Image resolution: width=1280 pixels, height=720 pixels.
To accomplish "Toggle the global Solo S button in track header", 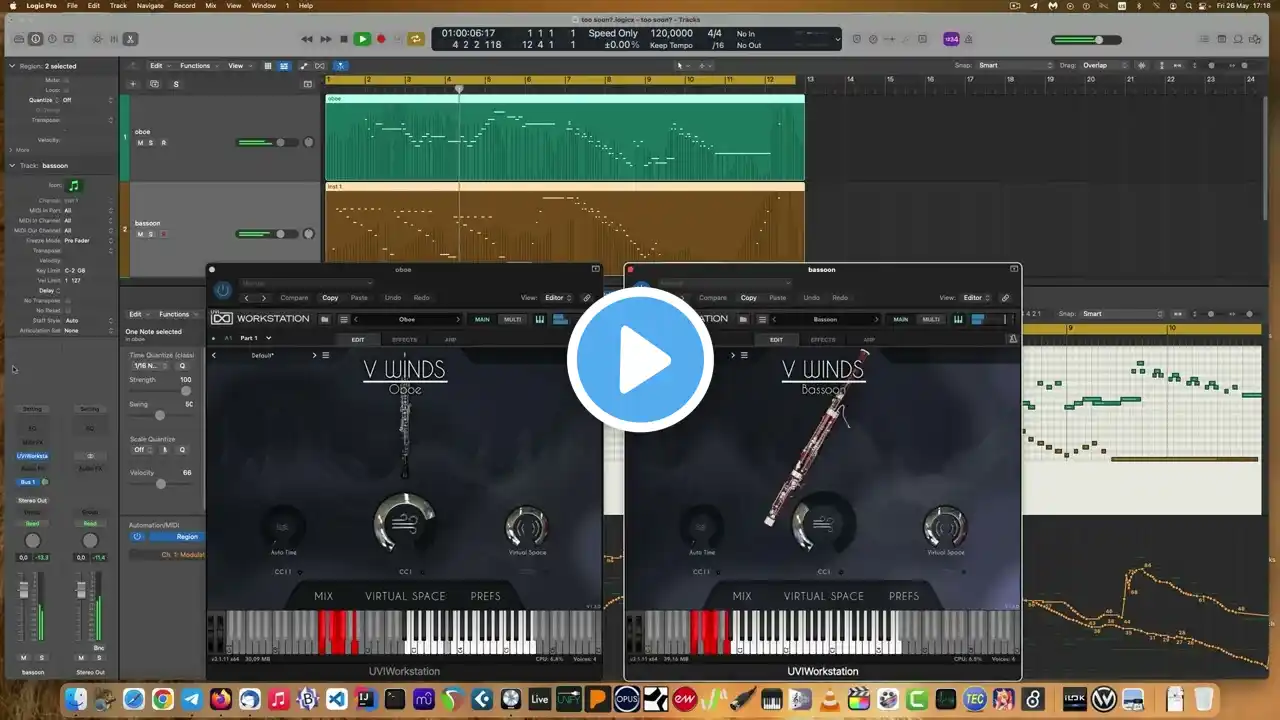I will click(x=176, y=84).
